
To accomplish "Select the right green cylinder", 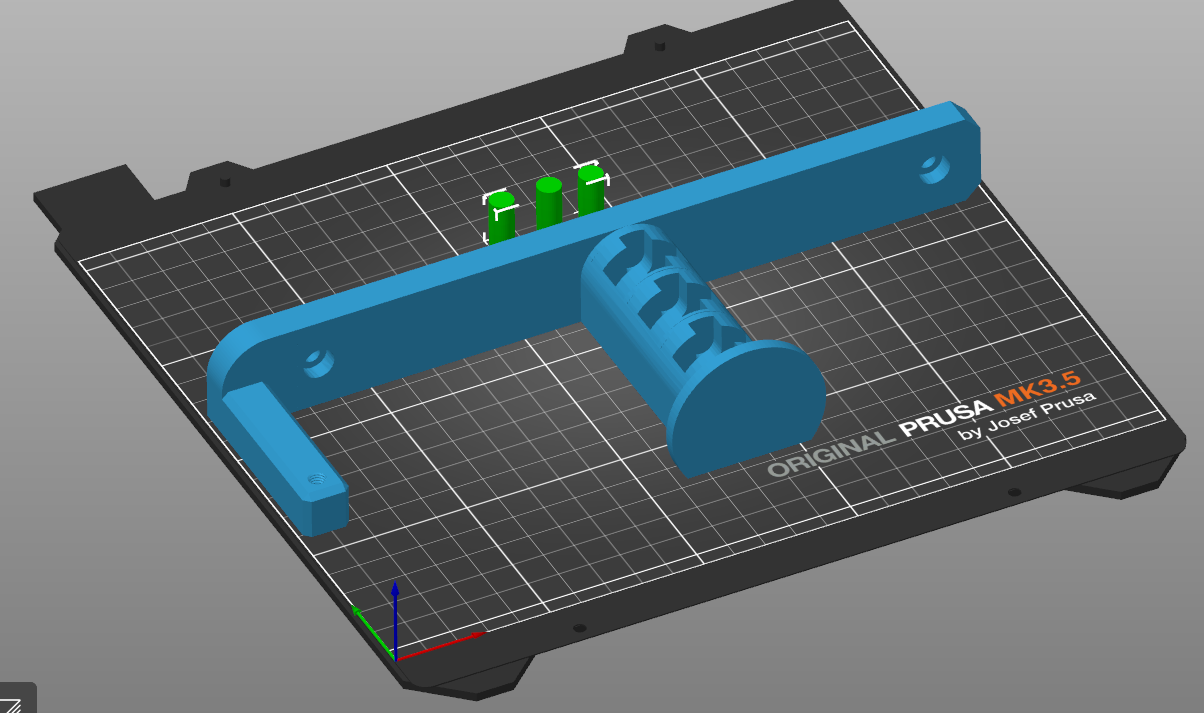I will (x=591, y=191).
